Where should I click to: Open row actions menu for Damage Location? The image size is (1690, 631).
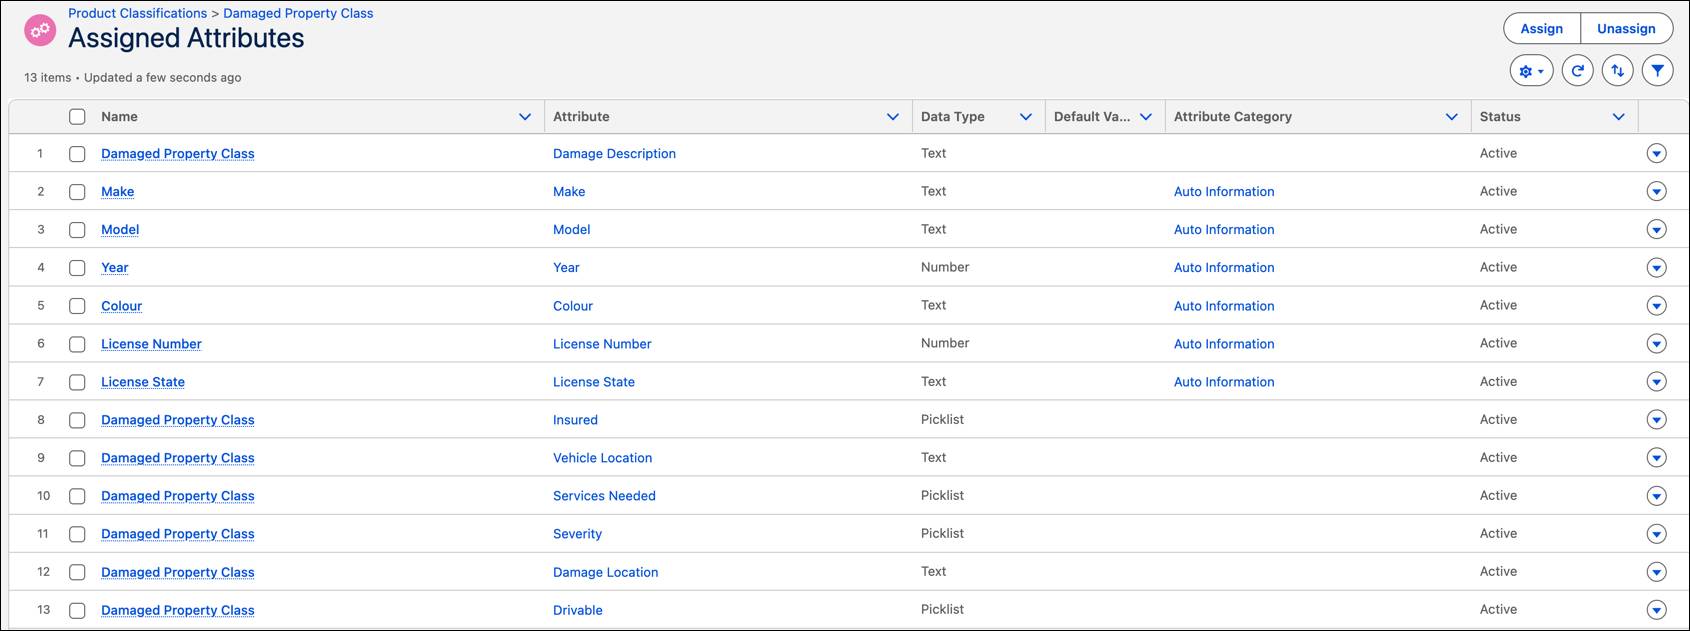coord(1656,571)
